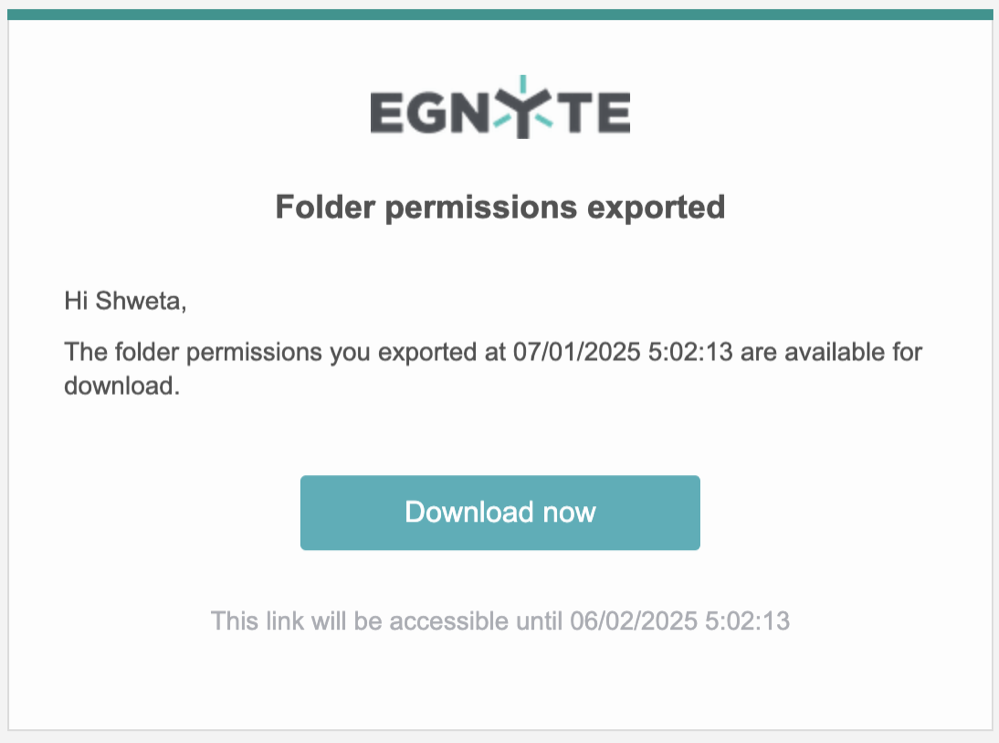The image size is (999, 743).
Task: Click the expiry date 06/02/2025 5:02:13
Action: pyautogui.click(x=680, y=621)
